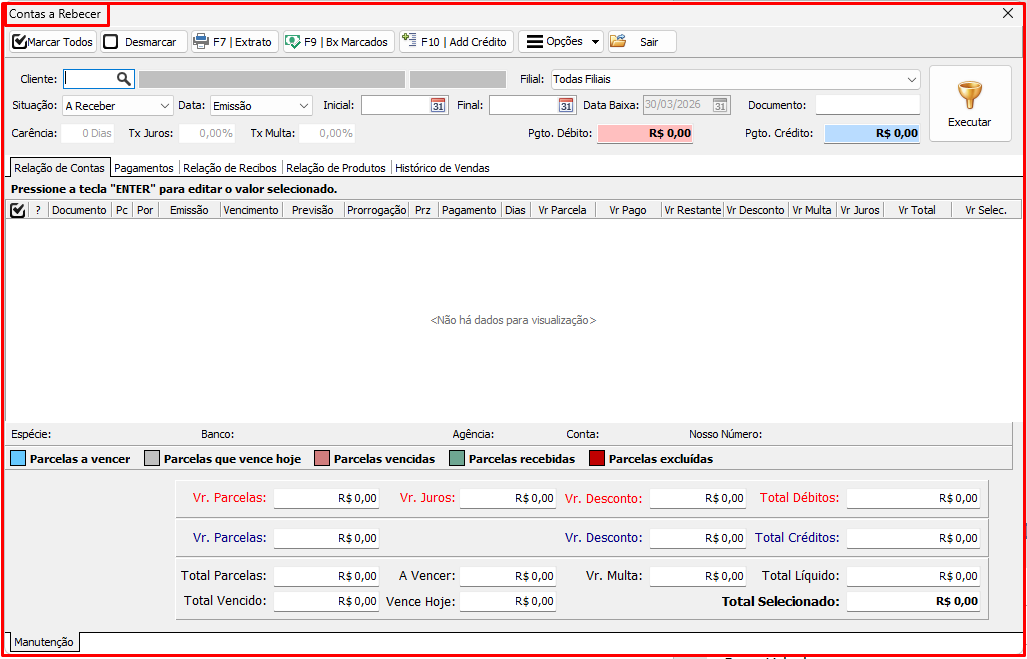Switch to the Pagamentos tab
This screenshot has height=659, width=1027.
pyautogui.click(x=144, y=168)
